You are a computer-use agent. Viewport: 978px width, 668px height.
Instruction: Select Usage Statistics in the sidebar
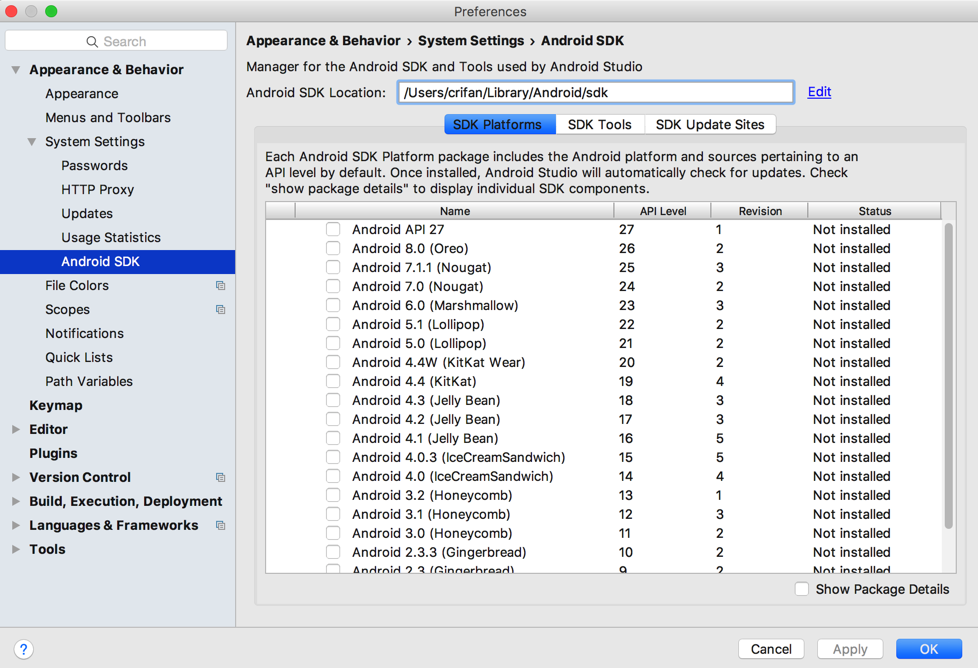tap(110, 238)
